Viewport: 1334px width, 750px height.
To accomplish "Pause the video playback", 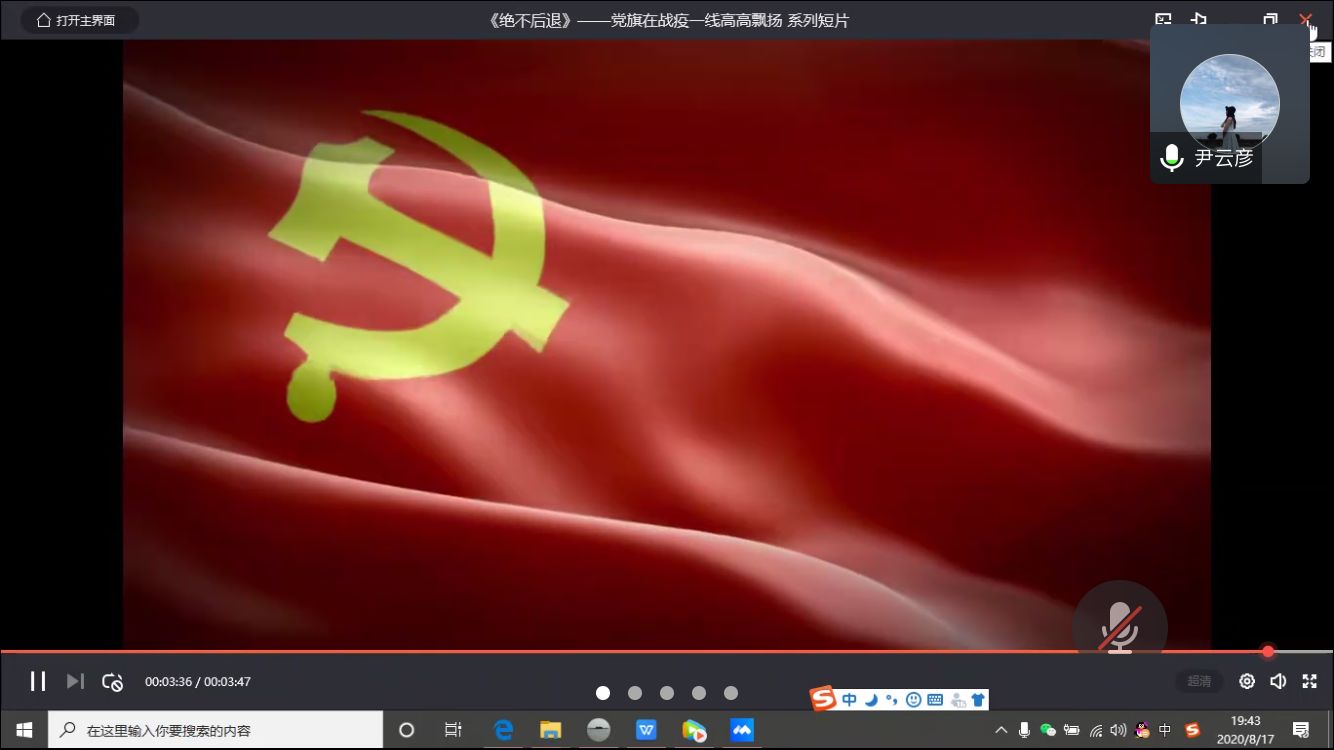I will coord(38,681).
